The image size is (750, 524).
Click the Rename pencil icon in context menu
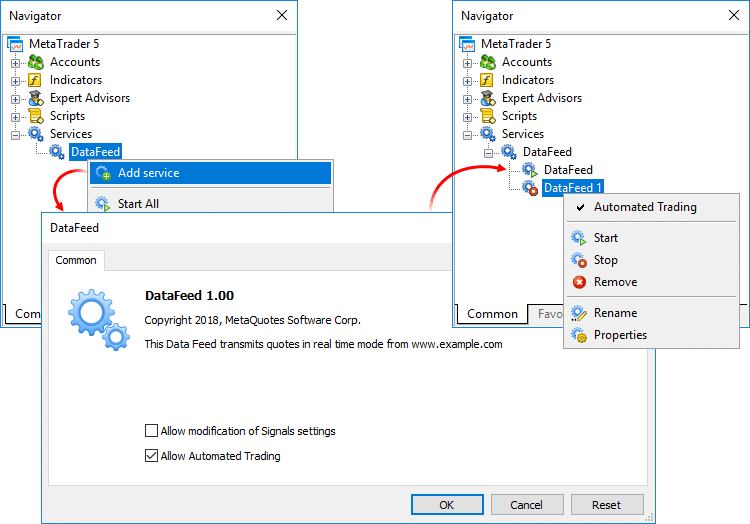pos(579,313)
